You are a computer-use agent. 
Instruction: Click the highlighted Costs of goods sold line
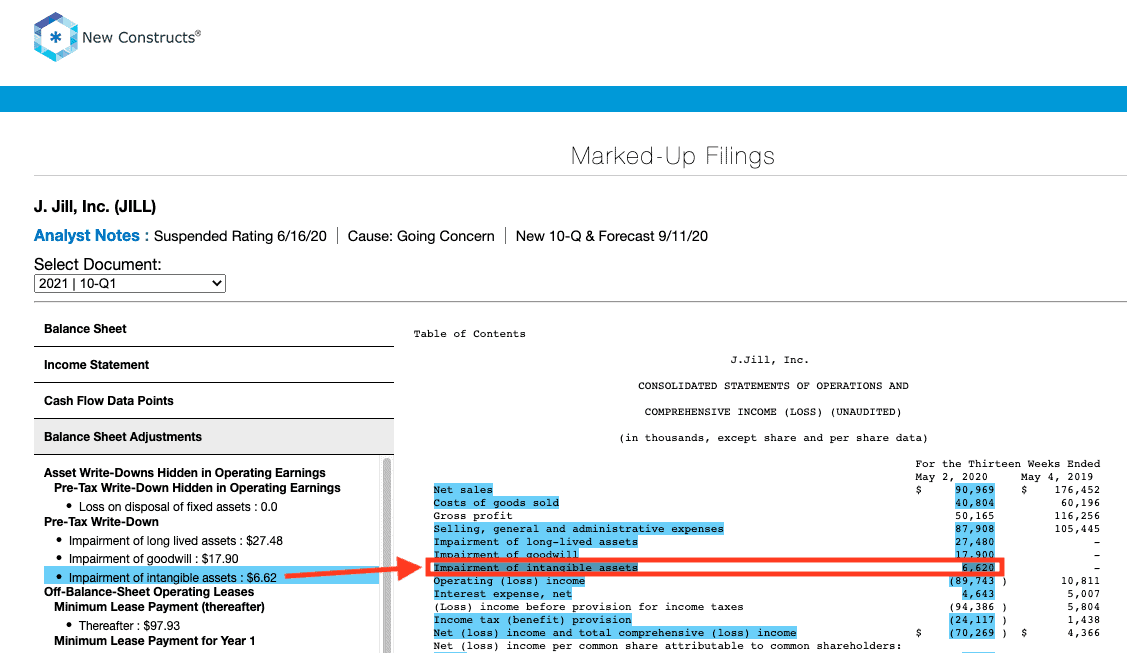[496, 503]
